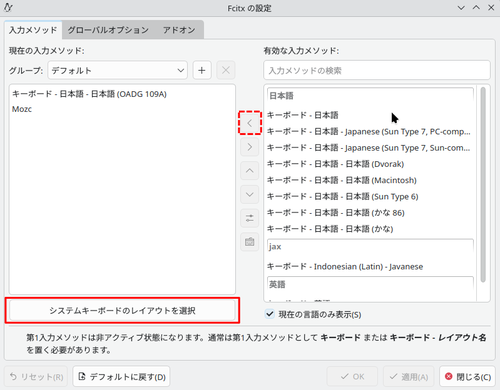Select キーボード - 日本語 - 日本語 (Dvorak)
The height and width of the screenshot is (390, 500).
(370, 164)
